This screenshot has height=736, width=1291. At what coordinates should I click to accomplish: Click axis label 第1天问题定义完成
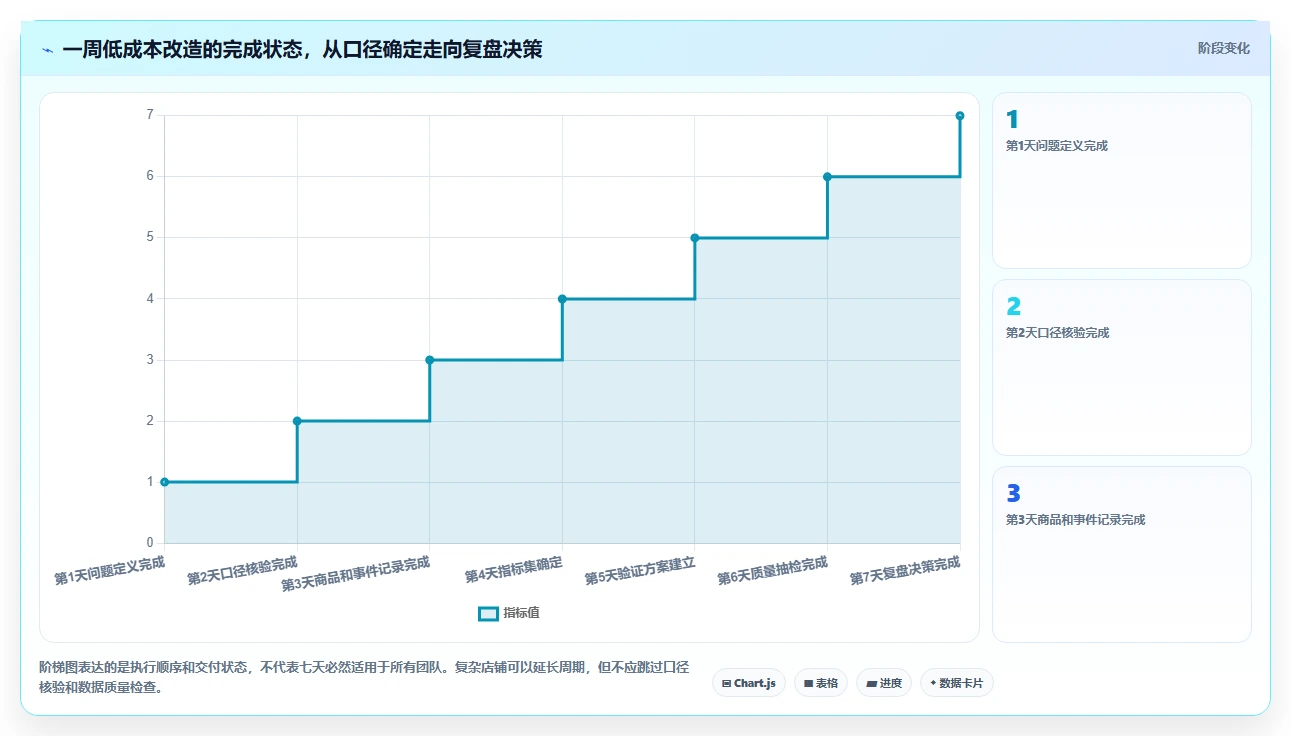click(110, 571)
